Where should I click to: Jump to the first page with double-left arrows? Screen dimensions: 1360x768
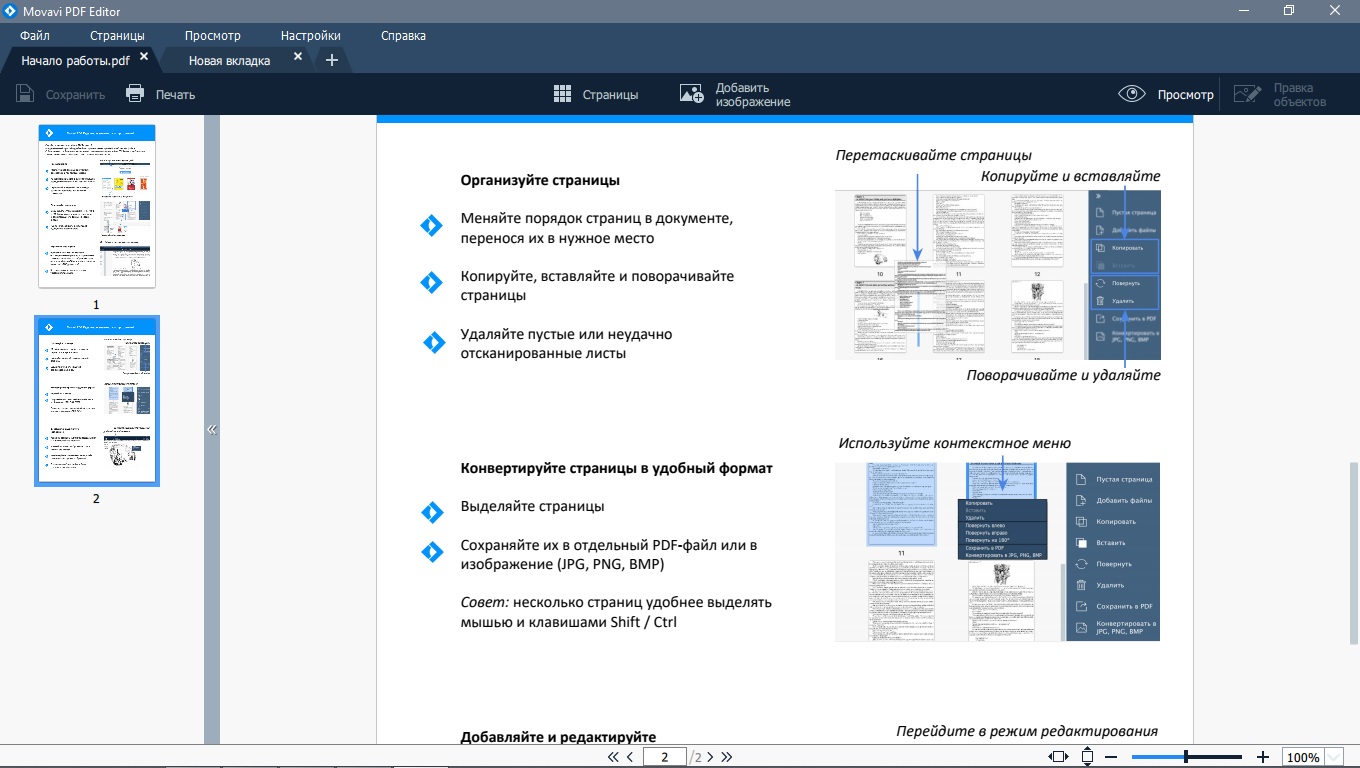[613, 757]
